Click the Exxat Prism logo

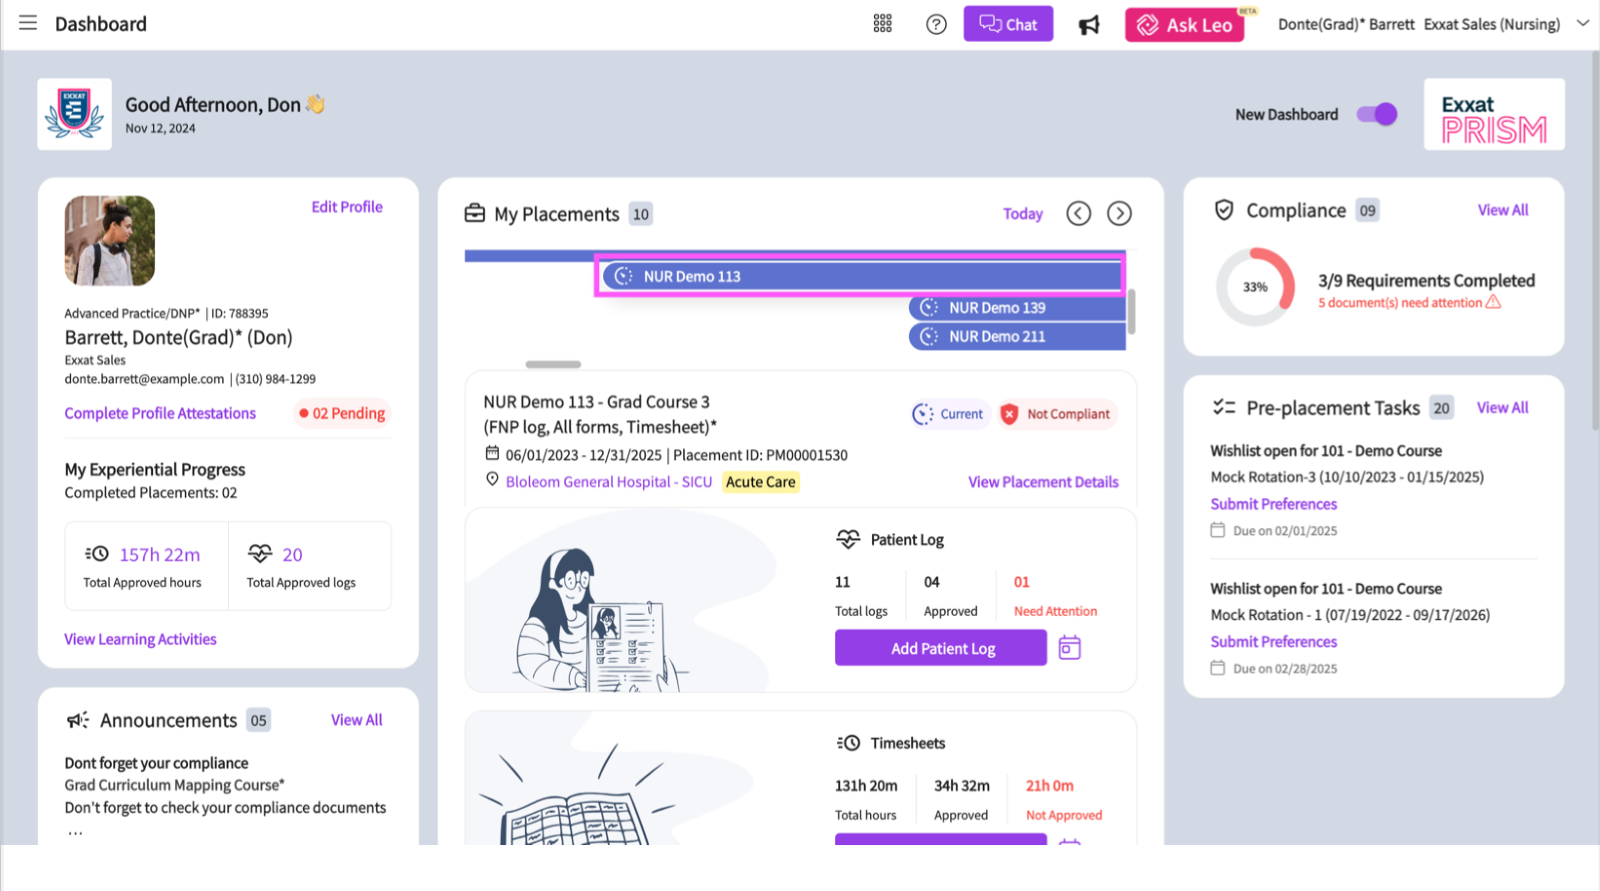(x=1493, y=115)
